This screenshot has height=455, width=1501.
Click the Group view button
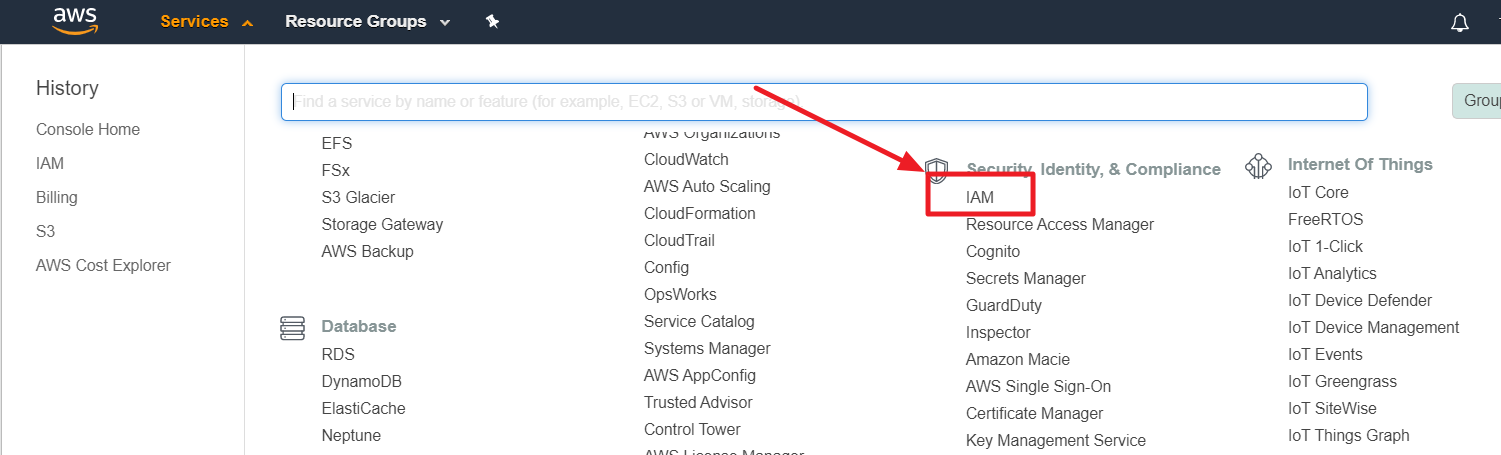coord(1480,101)
